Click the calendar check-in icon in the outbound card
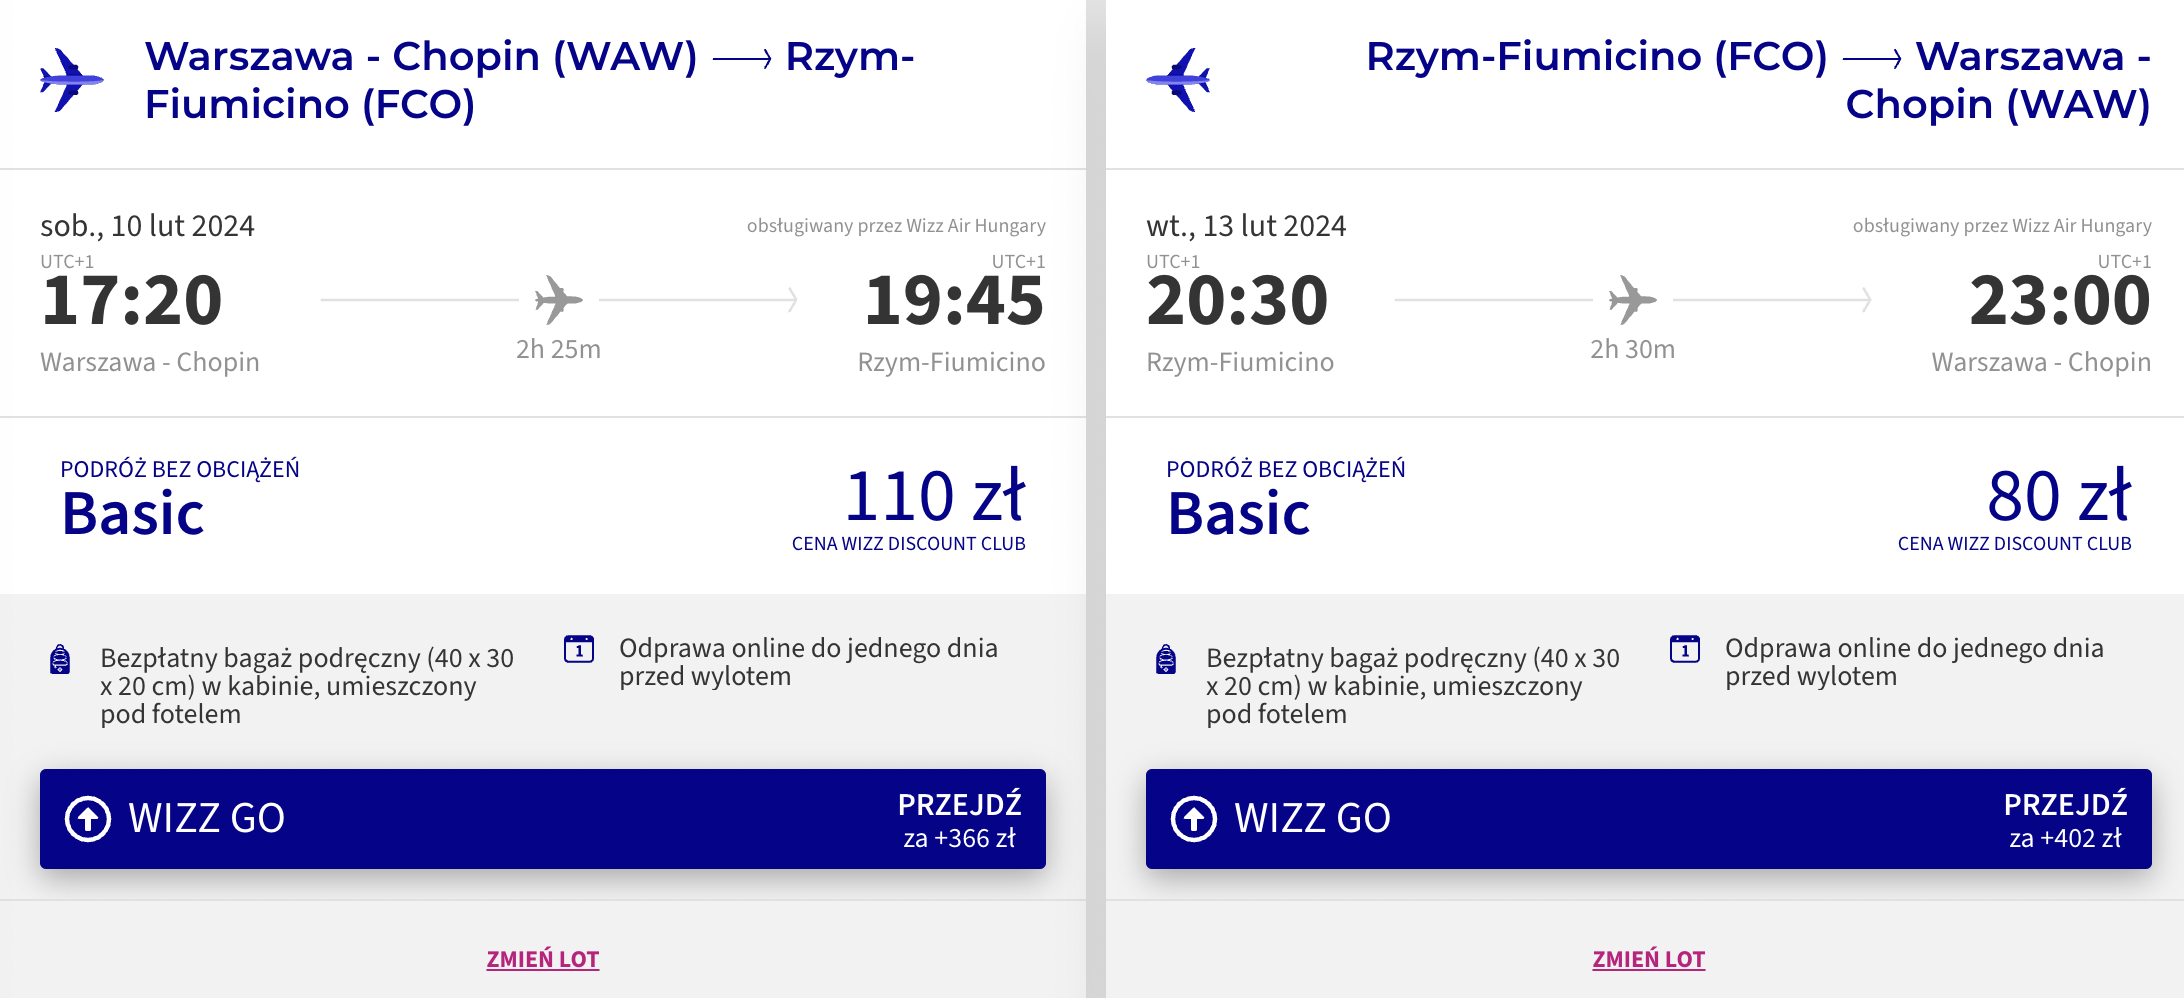The height and width of the screenshot is (998, 2184). [x=579, y=649]
